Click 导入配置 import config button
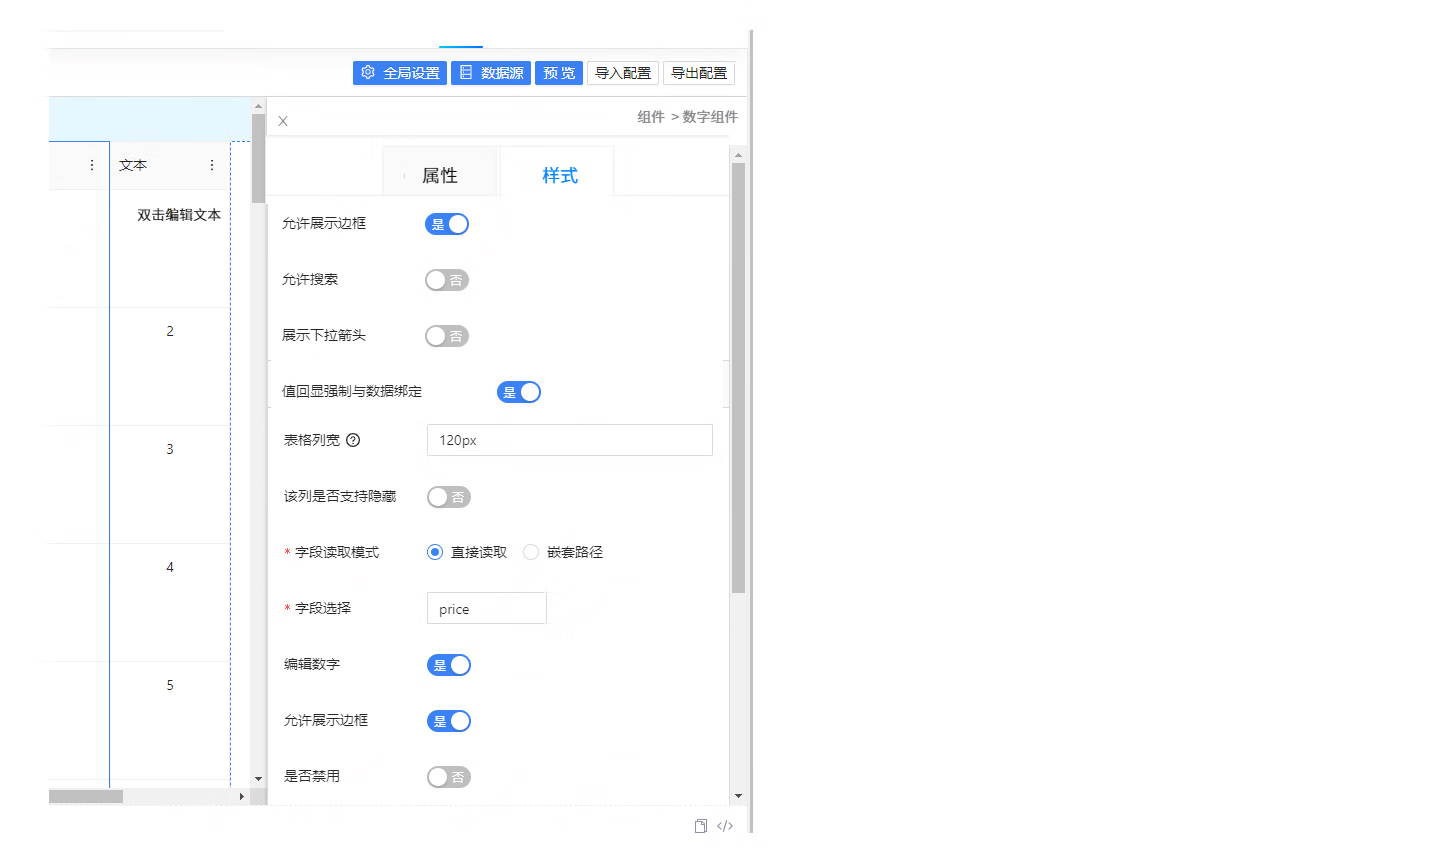Viewport: 1440px width, 849px height. [x=623, y=73]
